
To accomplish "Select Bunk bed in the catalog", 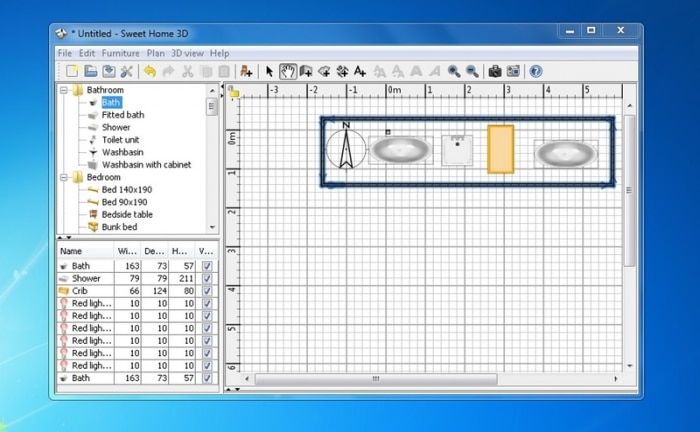I will coord(119,227).
